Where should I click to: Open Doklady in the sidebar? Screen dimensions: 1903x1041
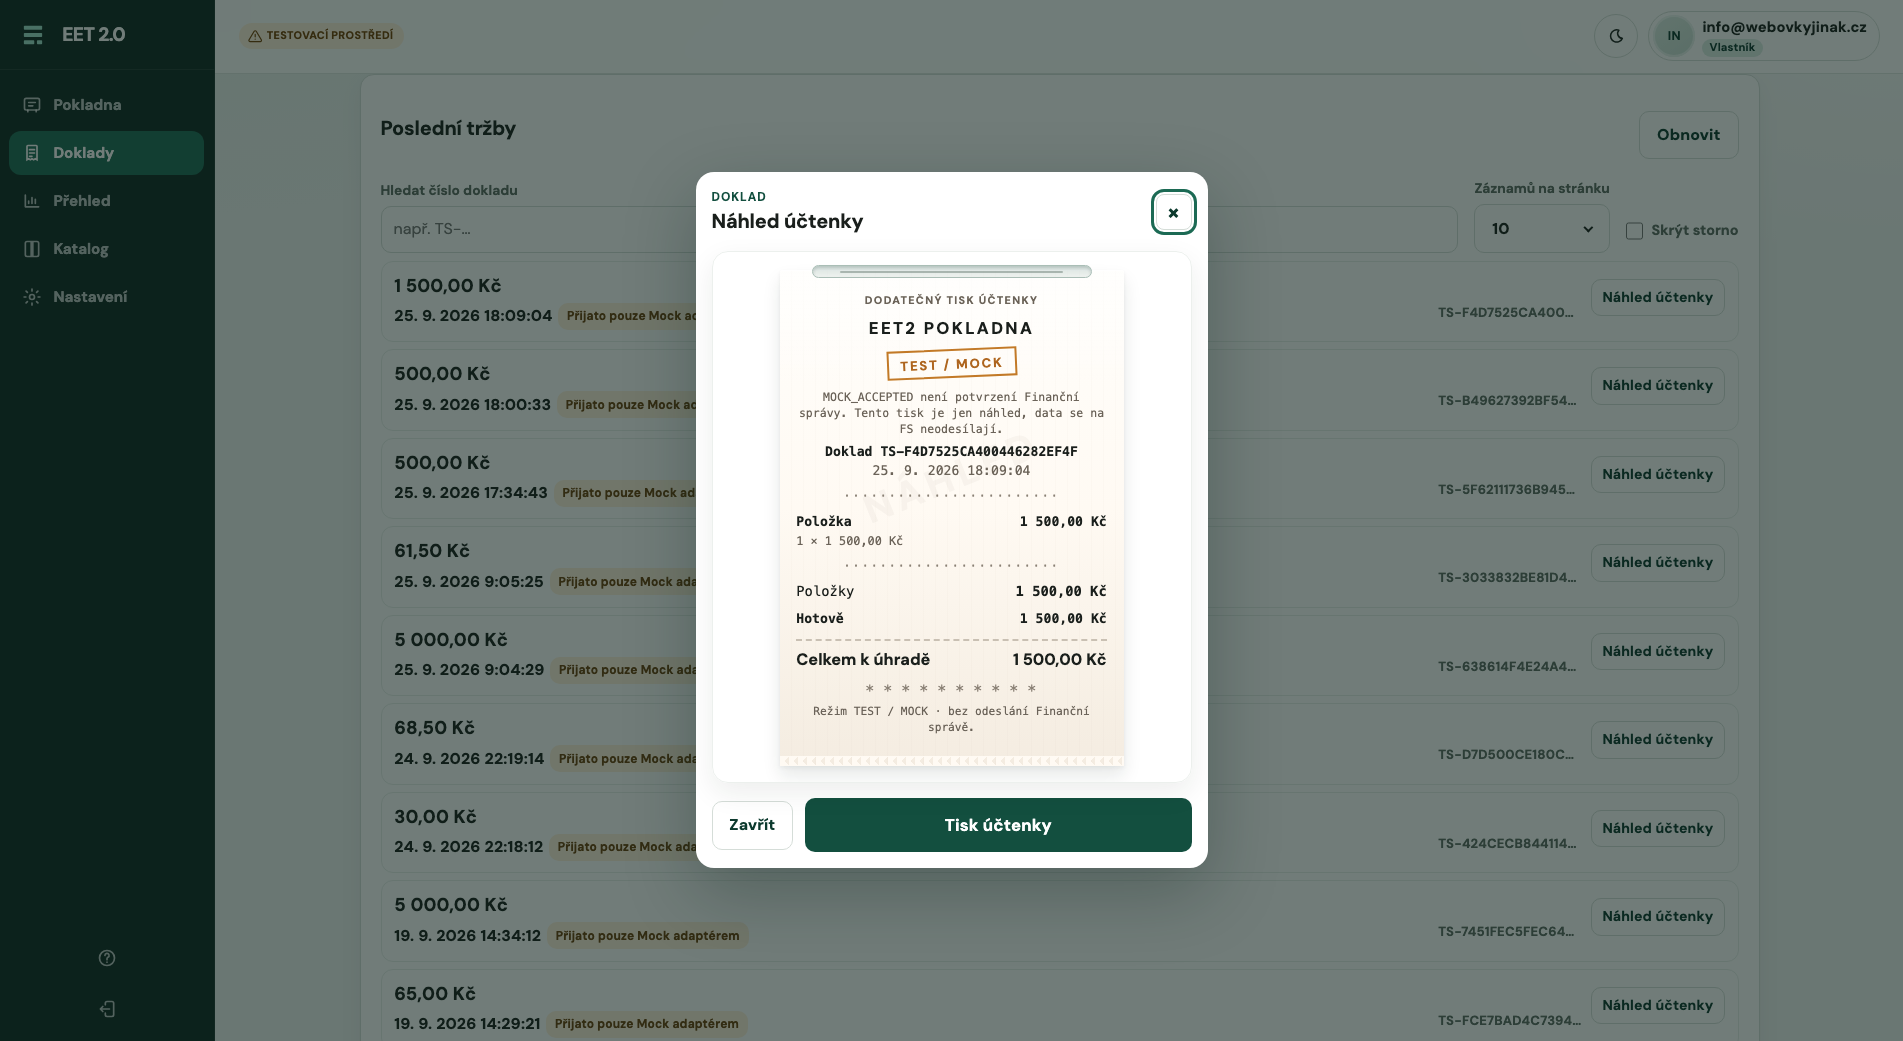click(106, 153)
